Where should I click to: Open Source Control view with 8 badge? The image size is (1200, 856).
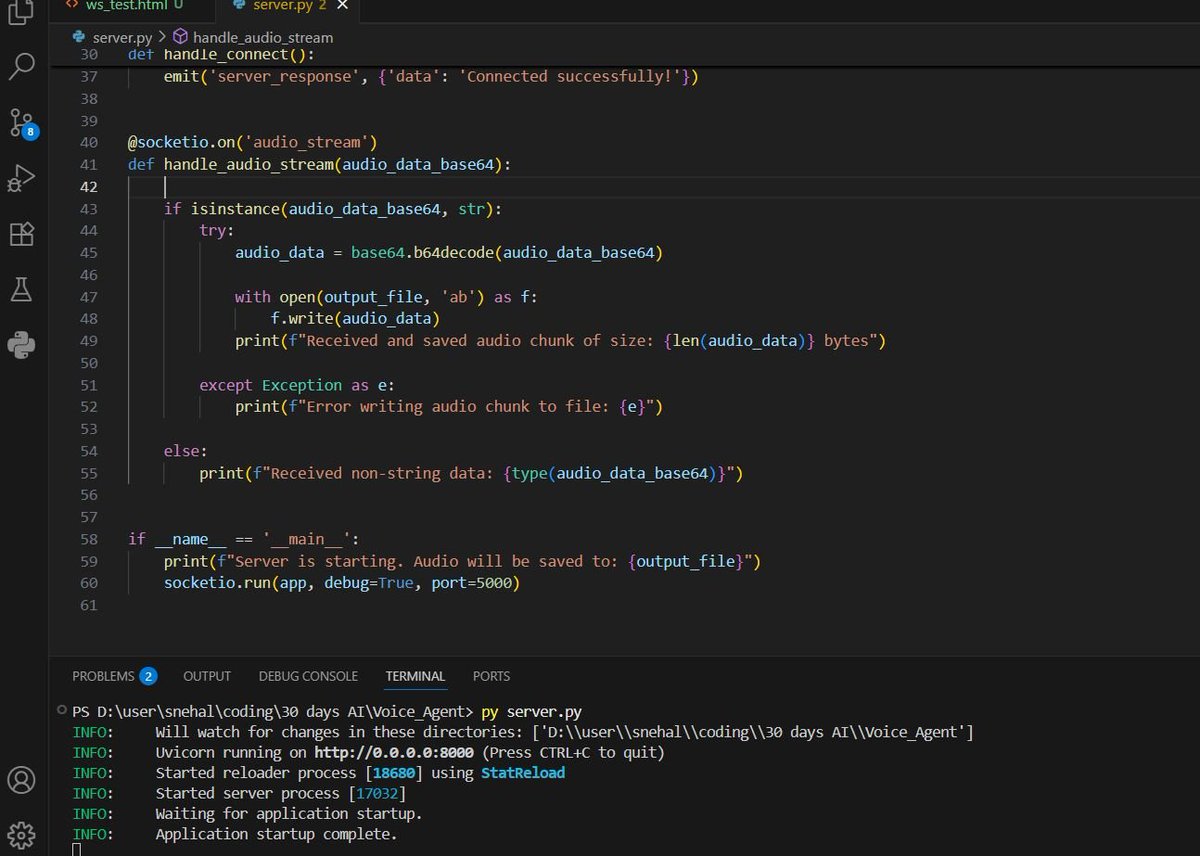(21, 123)
